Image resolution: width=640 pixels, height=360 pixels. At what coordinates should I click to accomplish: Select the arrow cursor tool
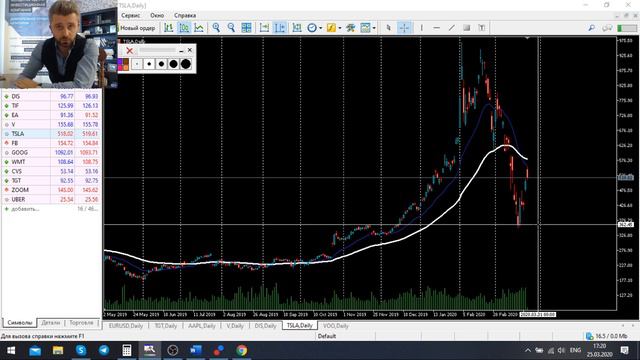[388, 28]
